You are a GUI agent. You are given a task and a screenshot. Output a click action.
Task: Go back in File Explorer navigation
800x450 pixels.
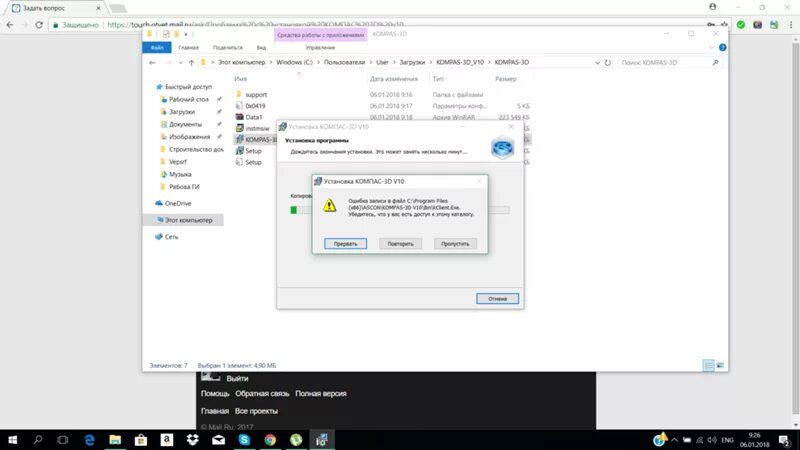click(x=152, y=63)
